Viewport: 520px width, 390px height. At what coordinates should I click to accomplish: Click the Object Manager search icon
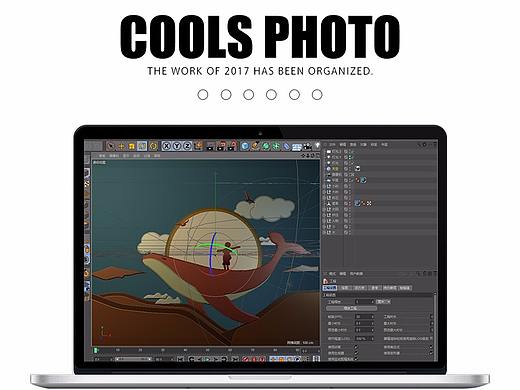click(x=419, y=145)
